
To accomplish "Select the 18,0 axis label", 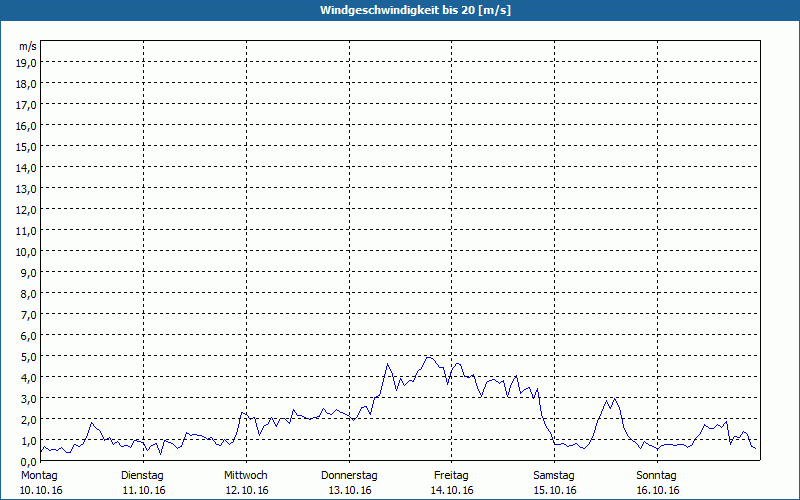I will (x=26, y=84).
